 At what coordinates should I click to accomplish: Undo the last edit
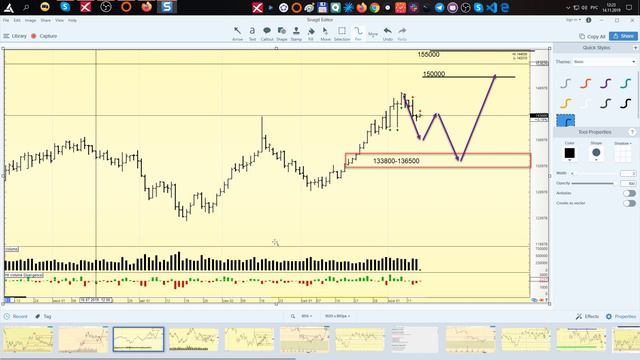click(388, 33)
